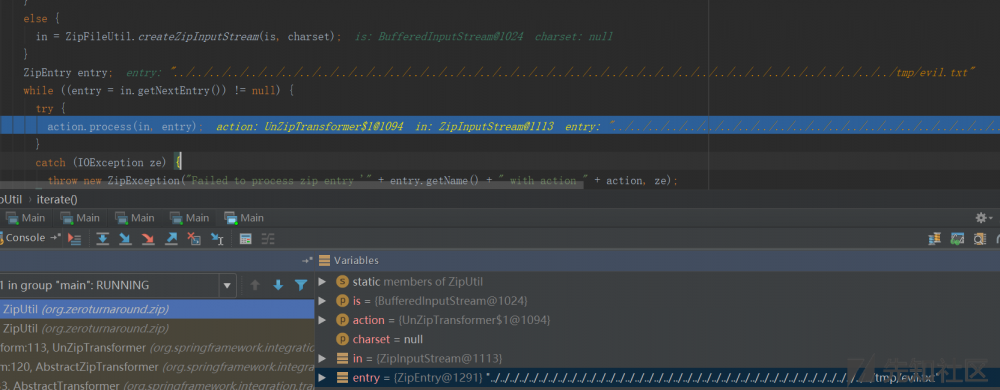Go to next frame with down arrow

click(x=278, y=285)
